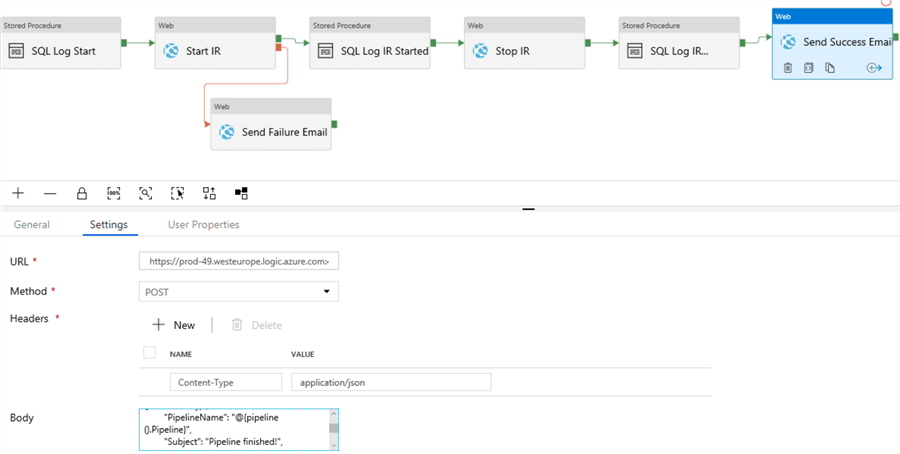900x454 pixels.
Task: Switch to the General tab
Action: 32,225
